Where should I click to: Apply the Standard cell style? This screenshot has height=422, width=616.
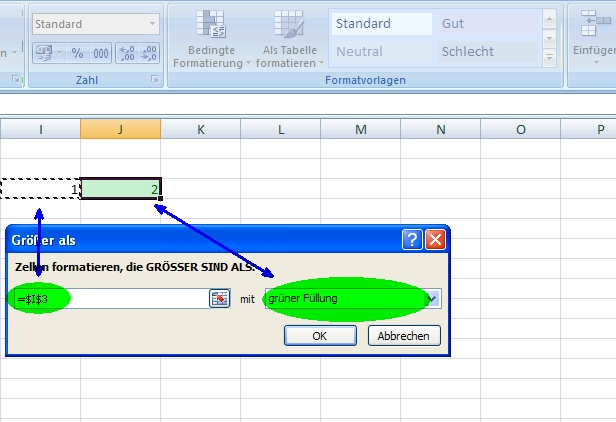click(381, 24)
